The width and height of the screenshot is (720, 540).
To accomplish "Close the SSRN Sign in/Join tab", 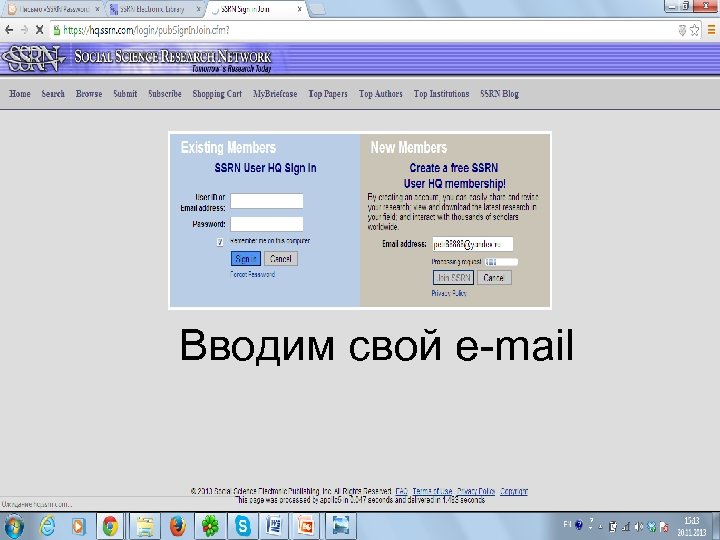I will click(x=299, y=9).
